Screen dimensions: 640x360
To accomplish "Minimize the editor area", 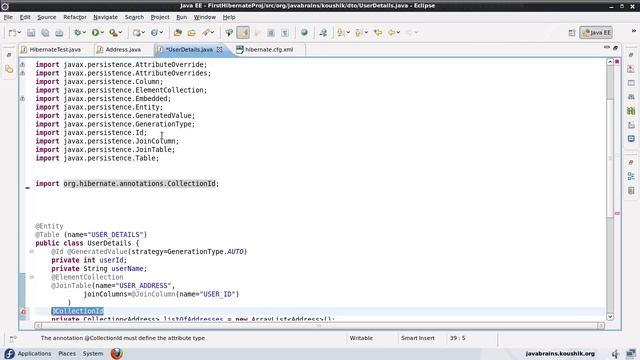I will [x=607, y=48].
